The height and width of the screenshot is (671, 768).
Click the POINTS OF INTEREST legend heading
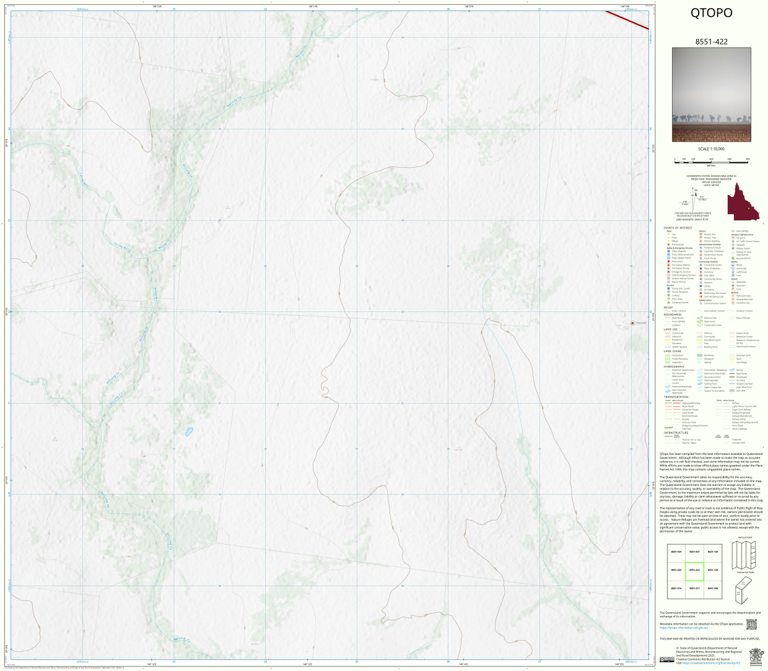[x=678, y=228]
